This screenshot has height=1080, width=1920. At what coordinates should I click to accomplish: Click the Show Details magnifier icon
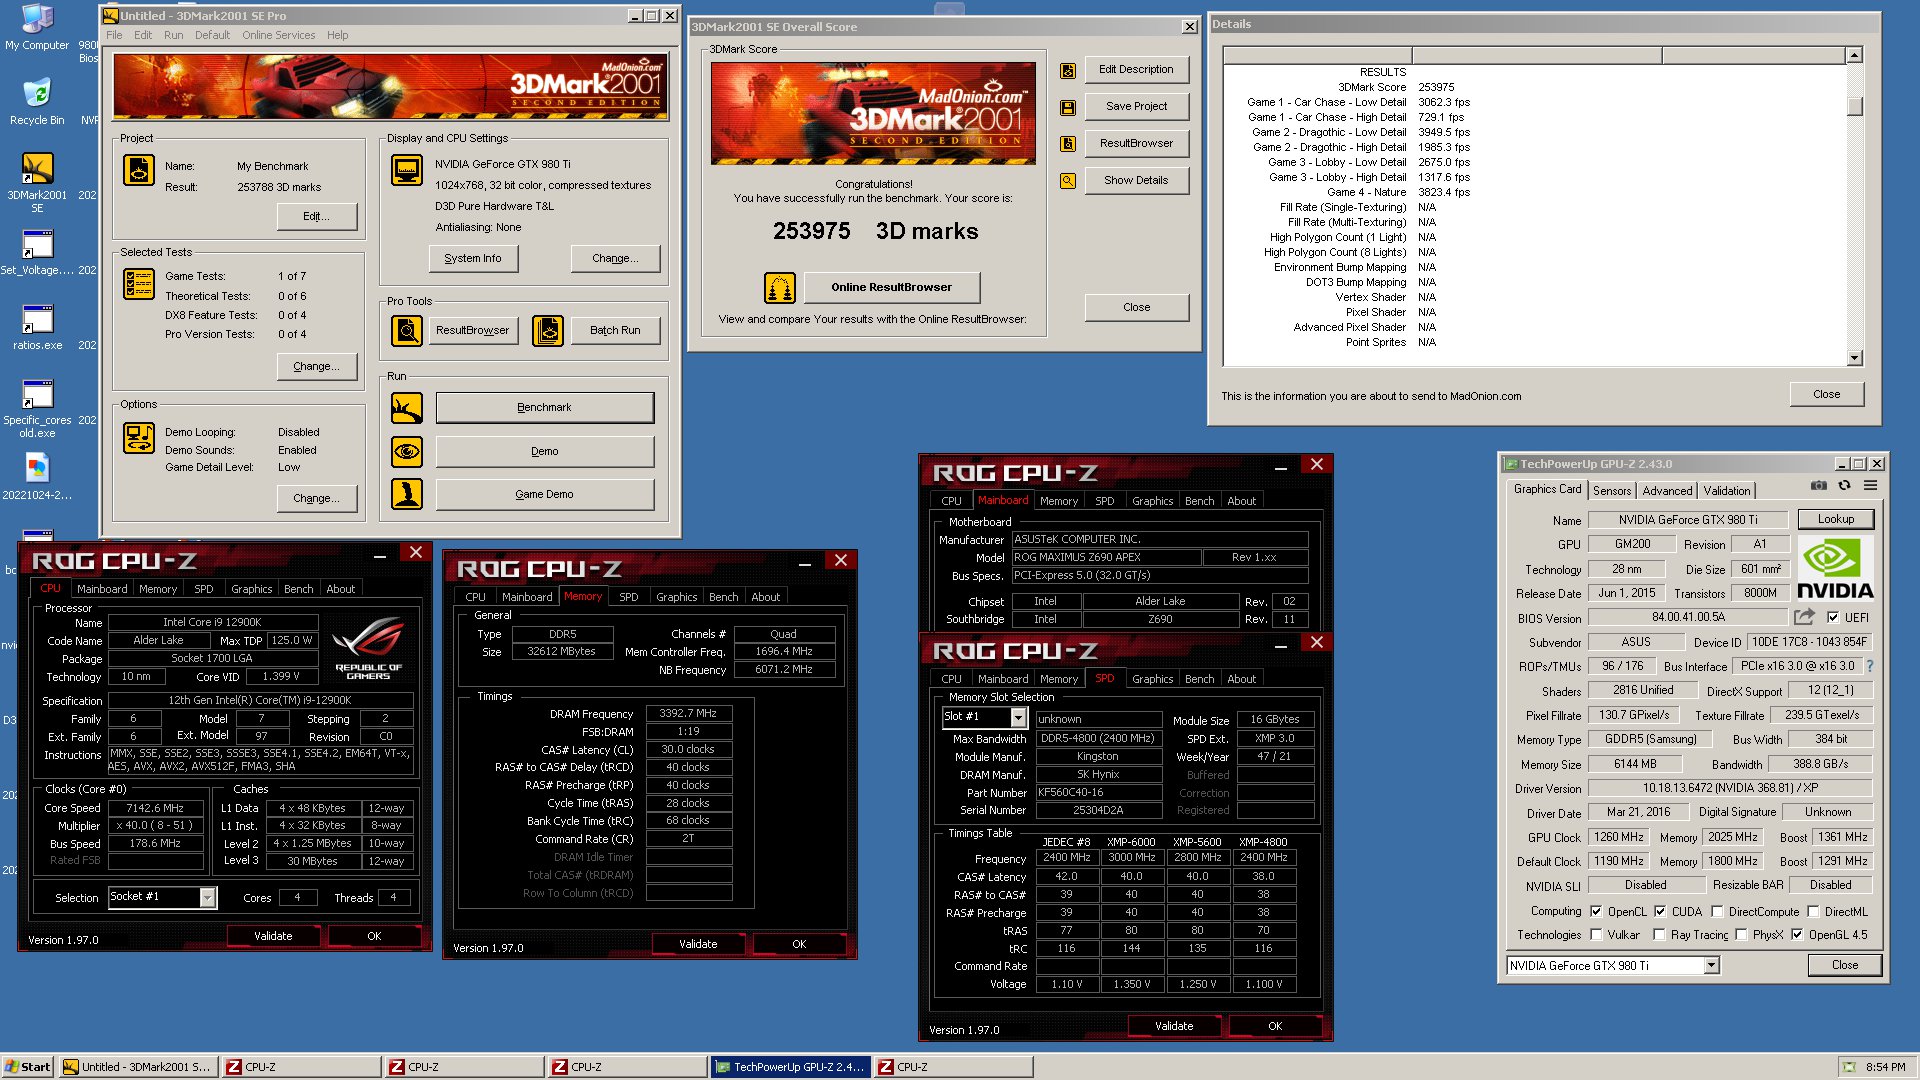click(1068, 181)
